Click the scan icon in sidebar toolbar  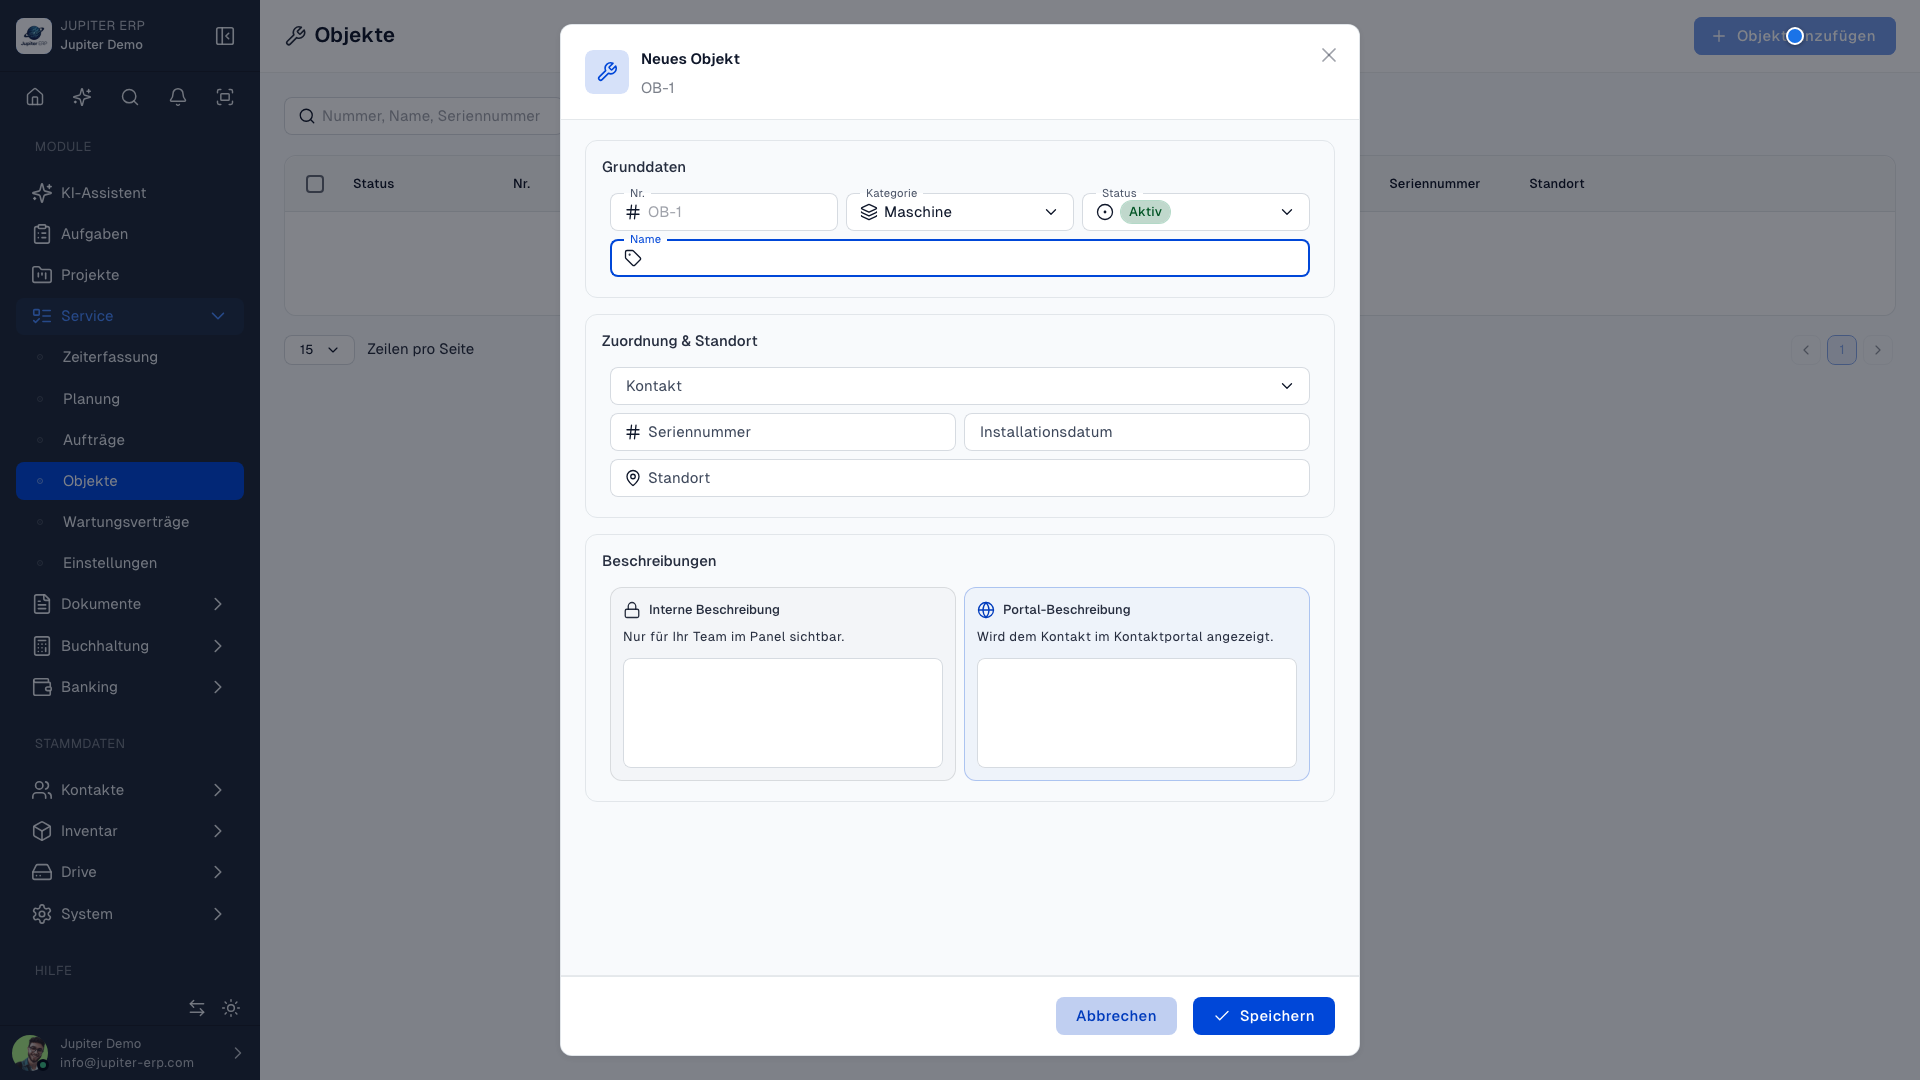tap(225, 97)
